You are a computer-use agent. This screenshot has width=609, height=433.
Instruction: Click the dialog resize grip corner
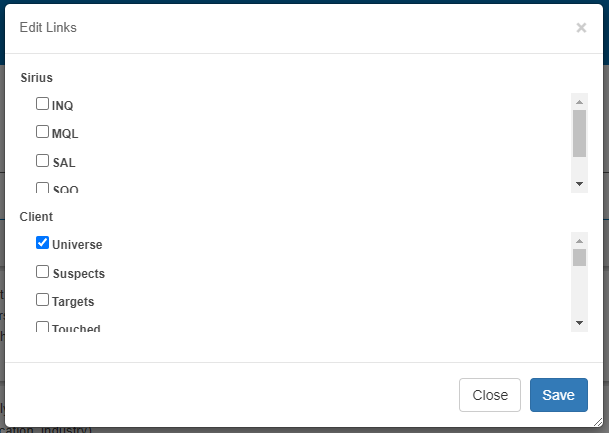click(x=598, y=423)
